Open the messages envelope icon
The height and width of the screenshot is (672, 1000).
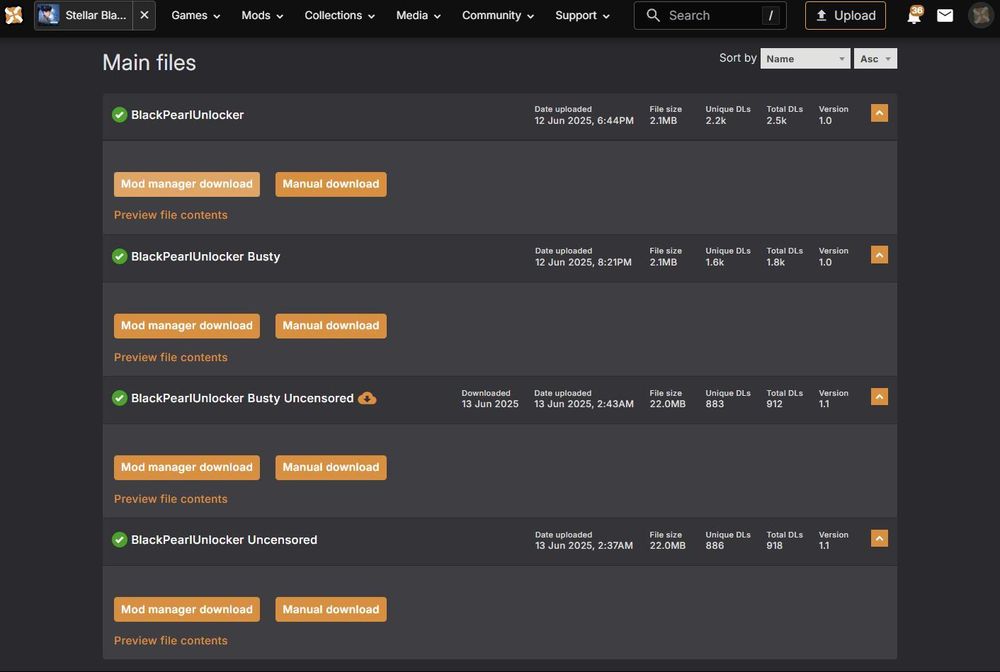point(945,16)
